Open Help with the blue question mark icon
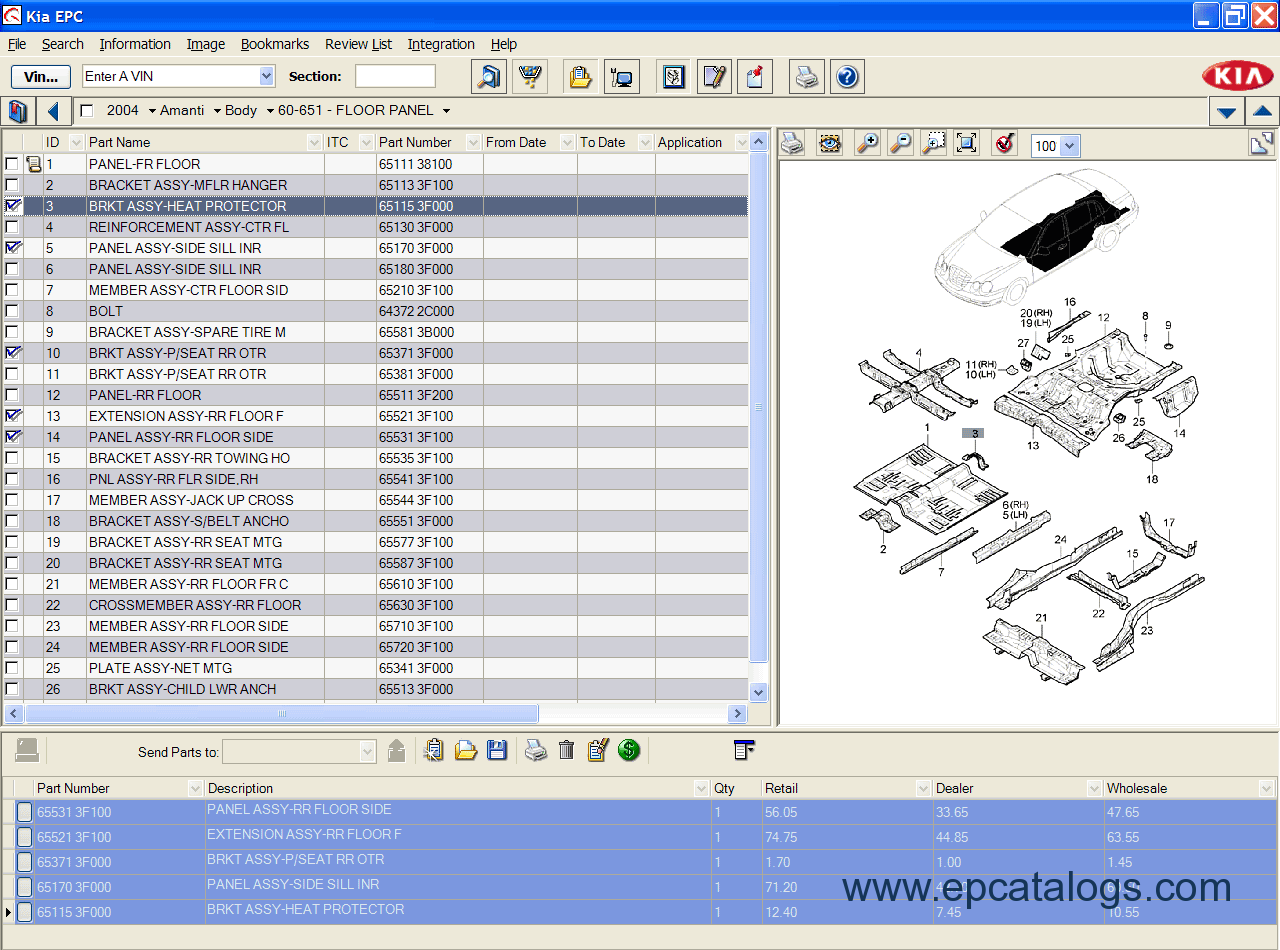The height and width of the screenshot is (950, 1280). pyautogui.click(x=847, y=77)
